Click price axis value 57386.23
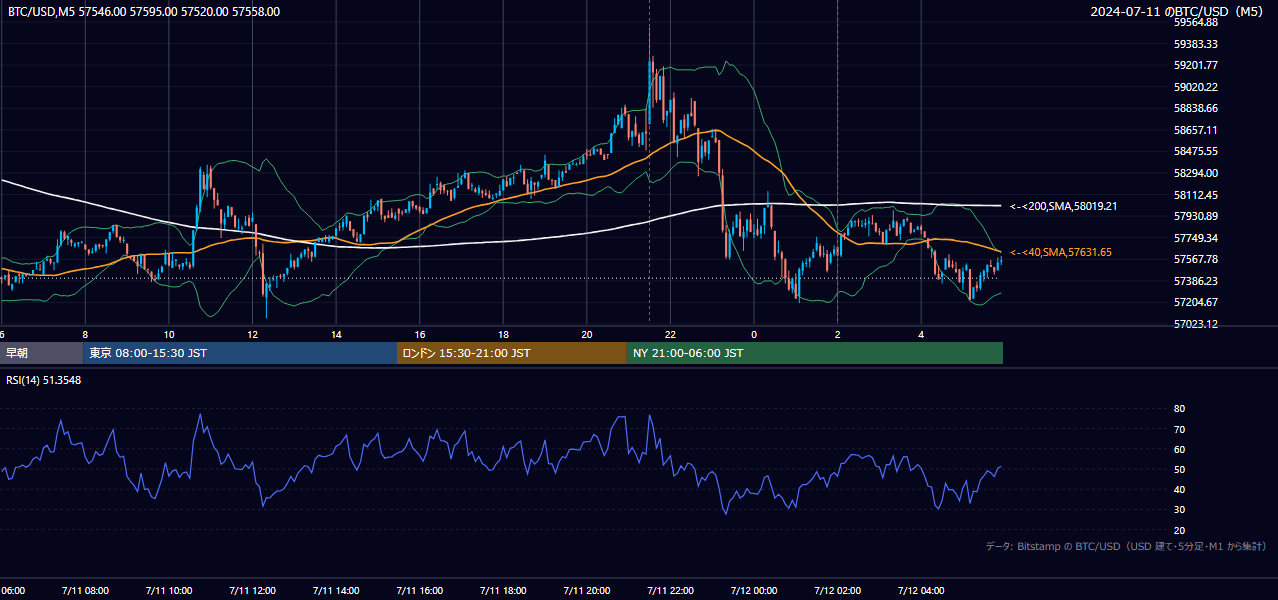This screenshot has height=600, width=1278. (x=1195, y=281)
